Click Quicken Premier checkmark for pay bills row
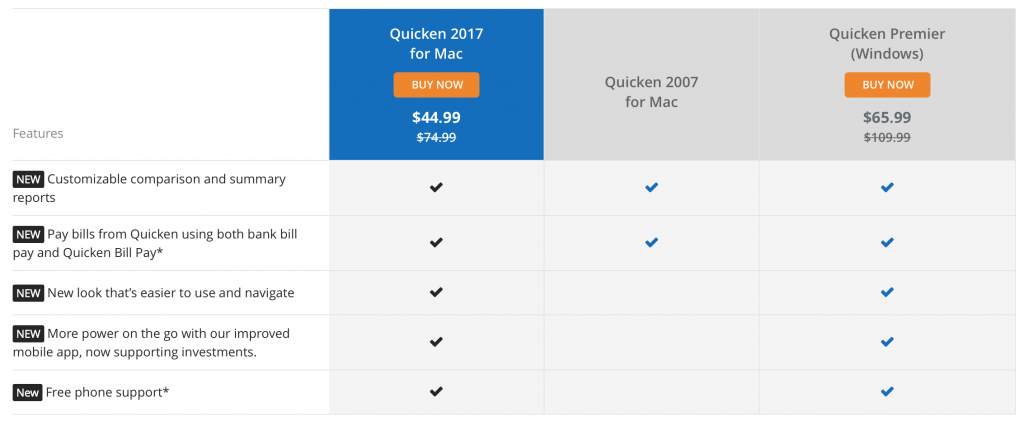Viewport: 1024px width, 421px height. click(887, 243)
